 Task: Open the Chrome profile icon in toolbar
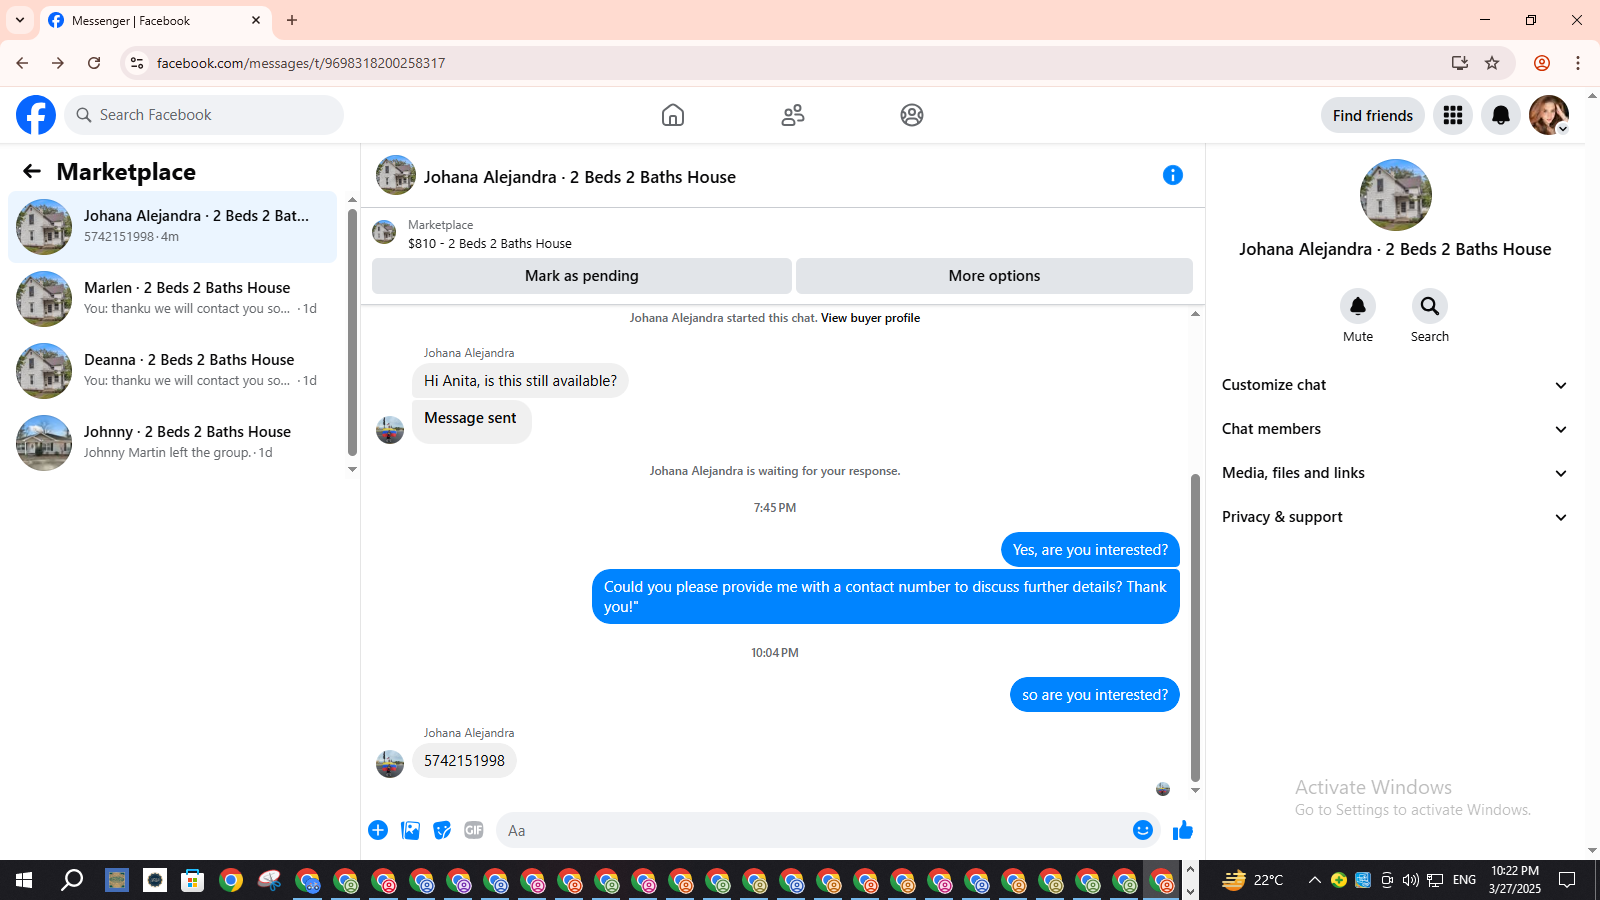pos(1542,63)
